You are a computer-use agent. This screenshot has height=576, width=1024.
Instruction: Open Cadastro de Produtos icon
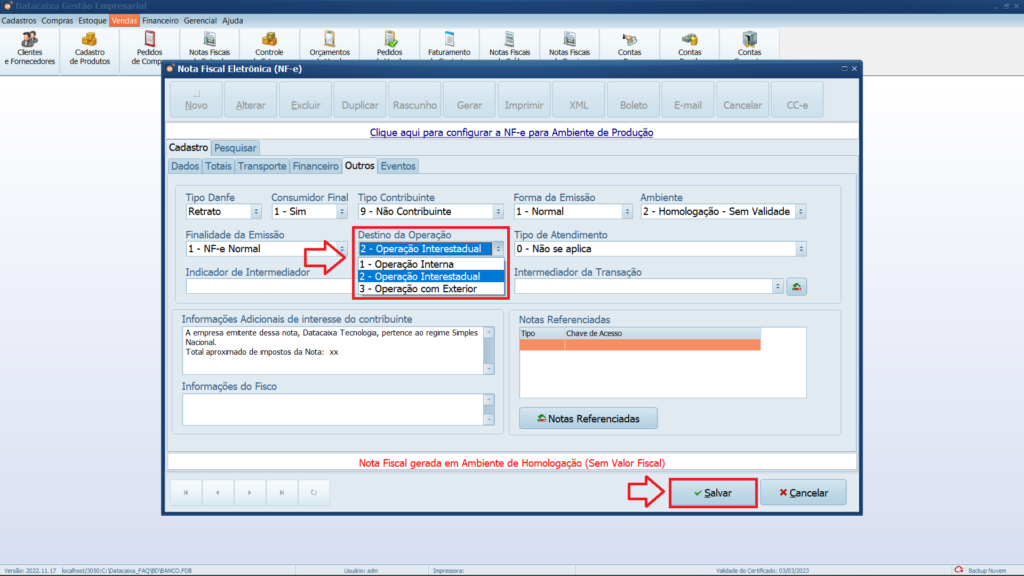(90, 46)
